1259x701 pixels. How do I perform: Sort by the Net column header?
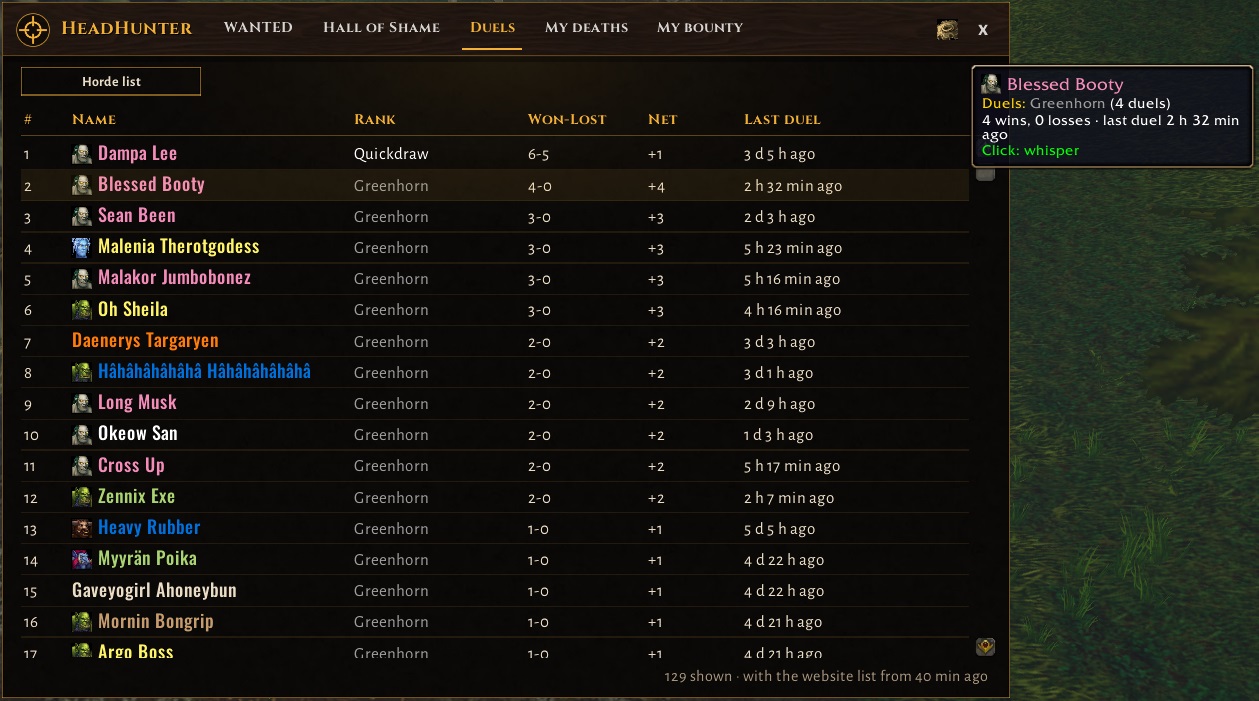[662, 119]
